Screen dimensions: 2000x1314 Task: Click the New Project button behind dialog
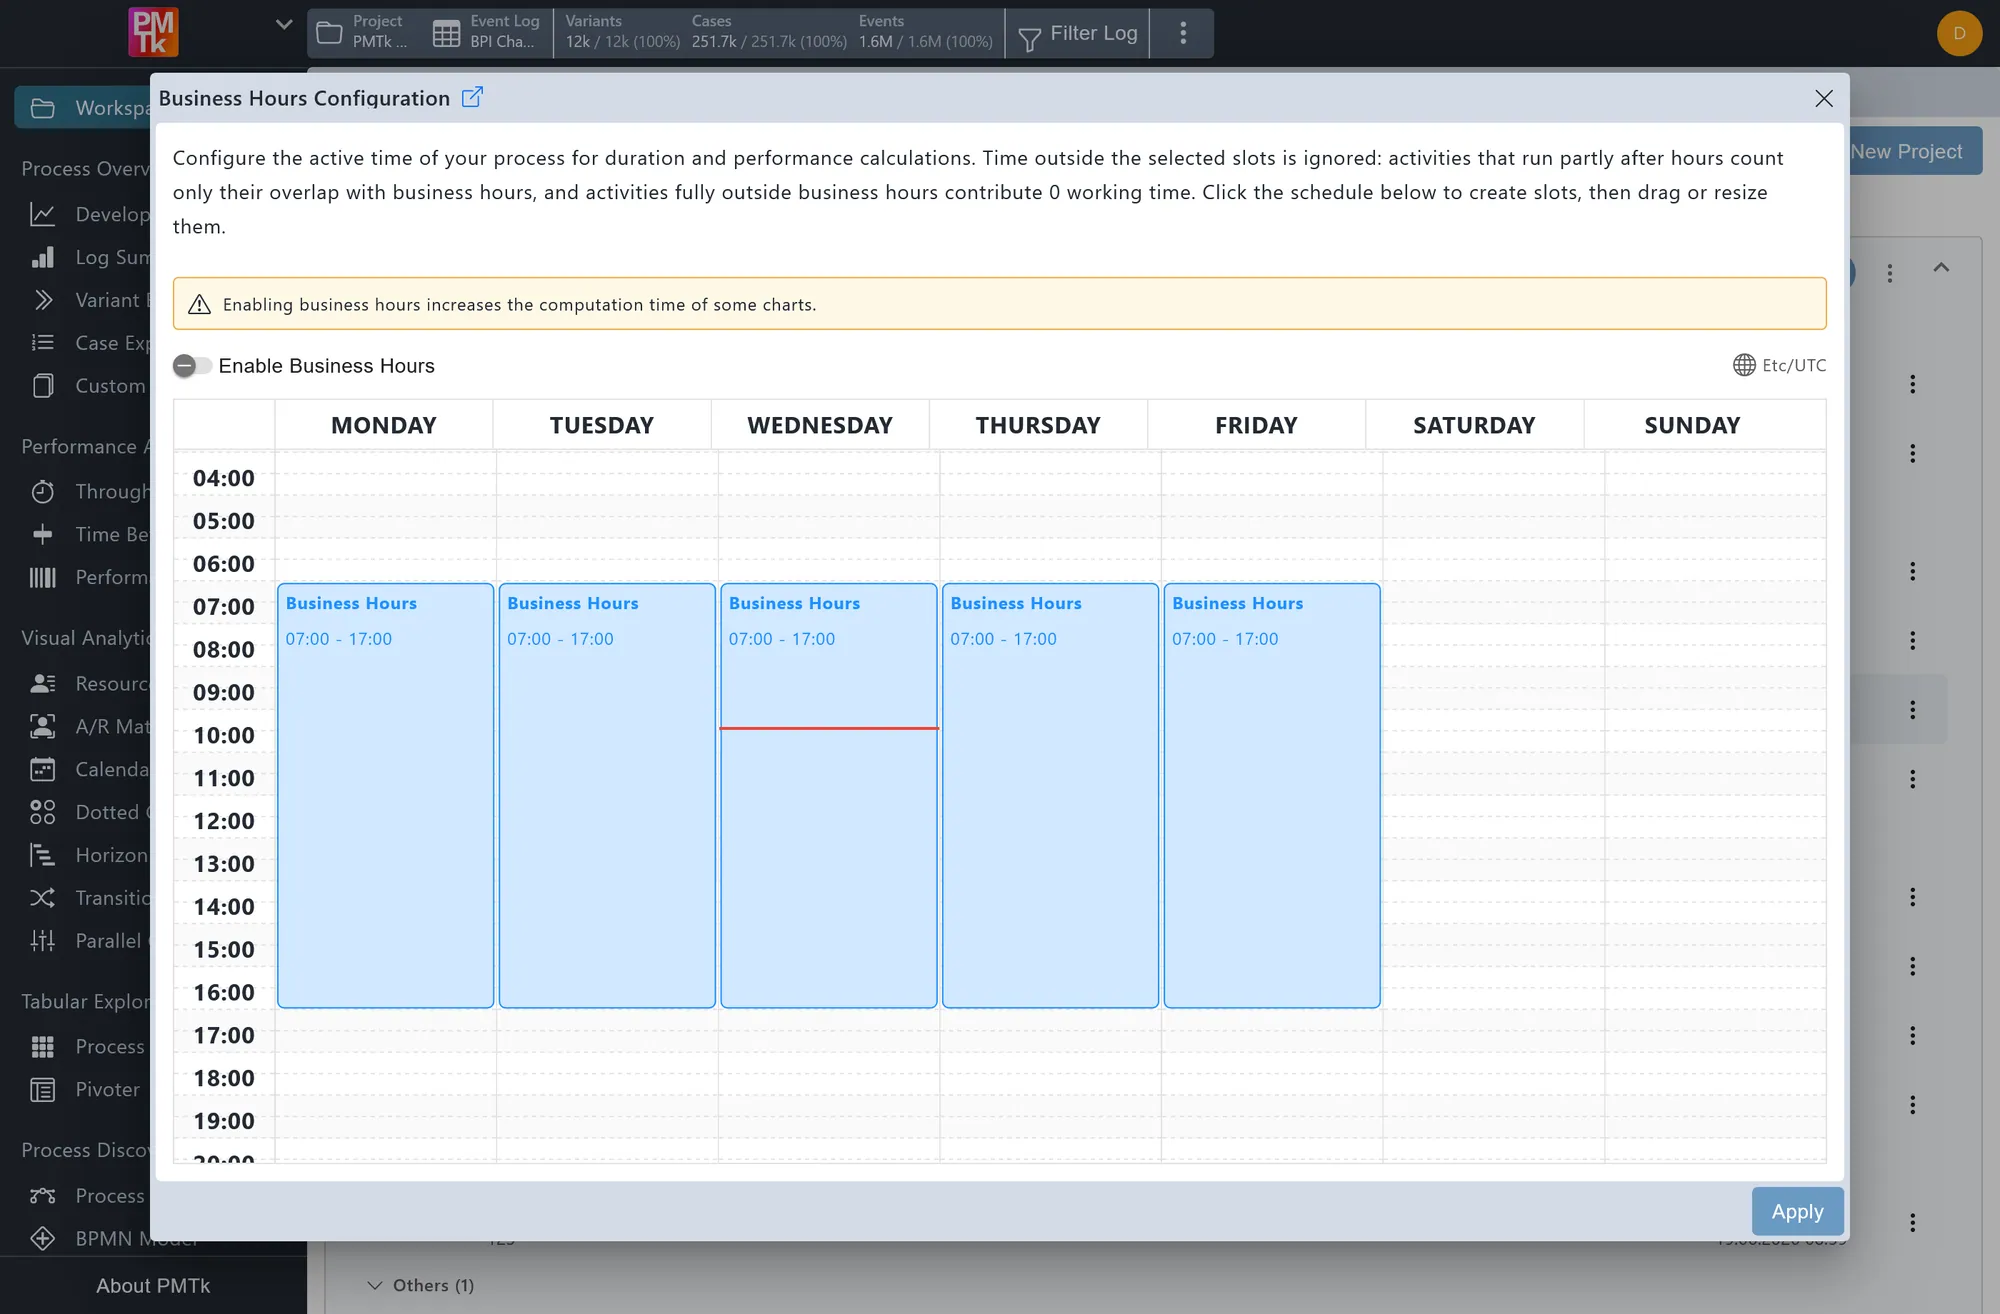click(1915, 151)
